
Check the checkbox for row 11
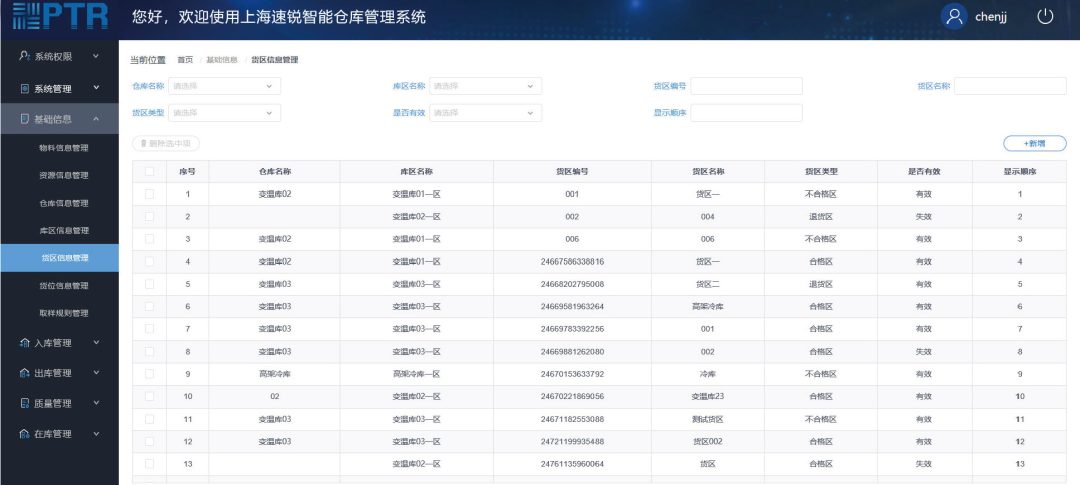(149, 419)
